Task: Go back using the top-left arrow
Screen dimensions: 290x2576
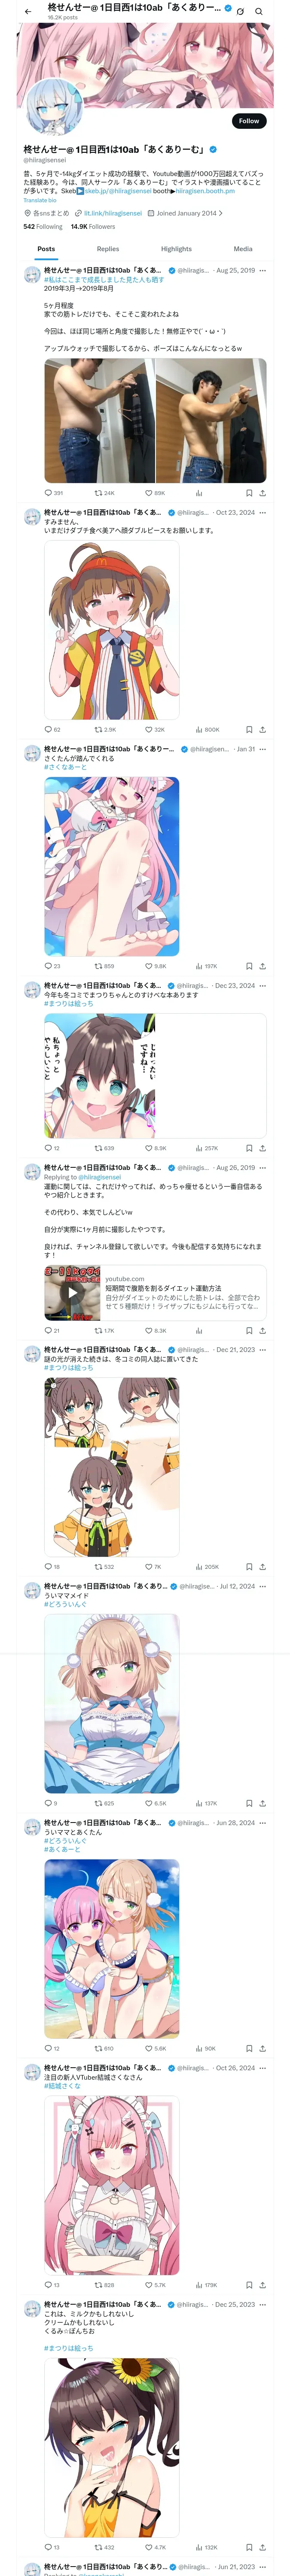Action: click(28, 11)
